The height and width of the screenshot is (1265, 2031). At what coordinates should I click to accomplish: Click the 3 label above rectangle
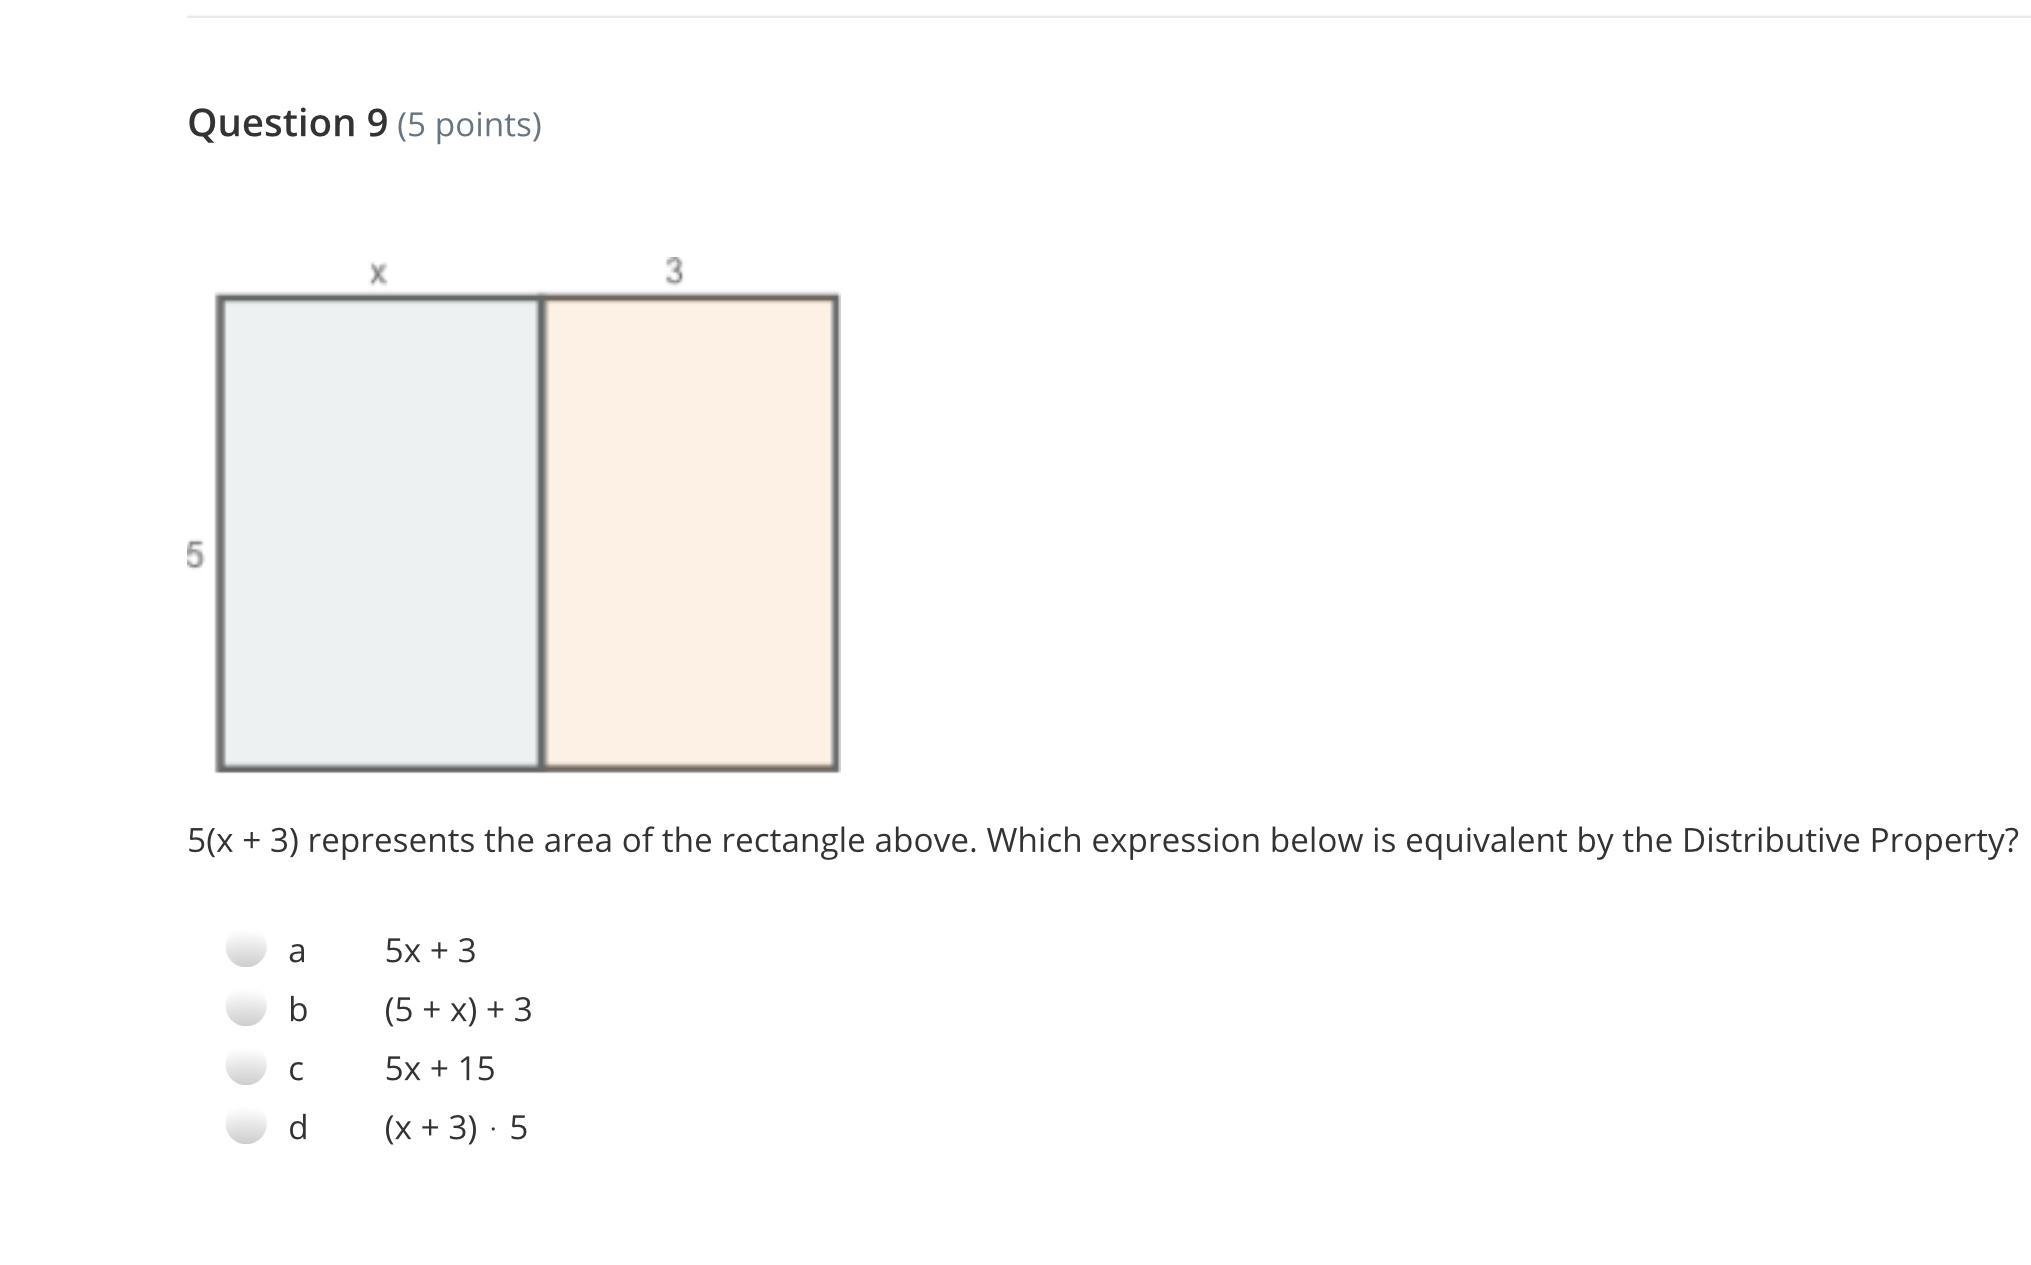(674, 270)
